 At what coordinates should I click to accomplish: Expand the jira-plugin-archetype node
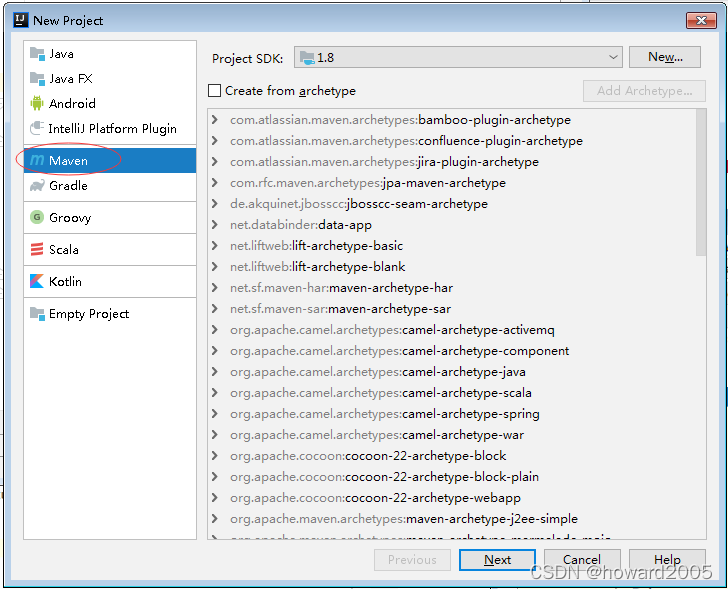point(214,162)
